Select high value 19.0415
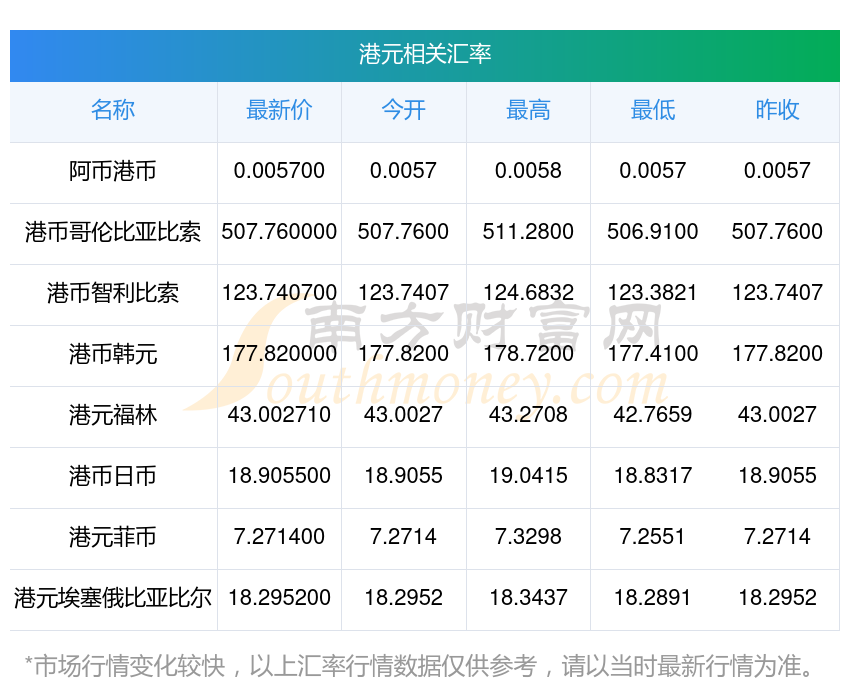 click(x=528, y=476)
